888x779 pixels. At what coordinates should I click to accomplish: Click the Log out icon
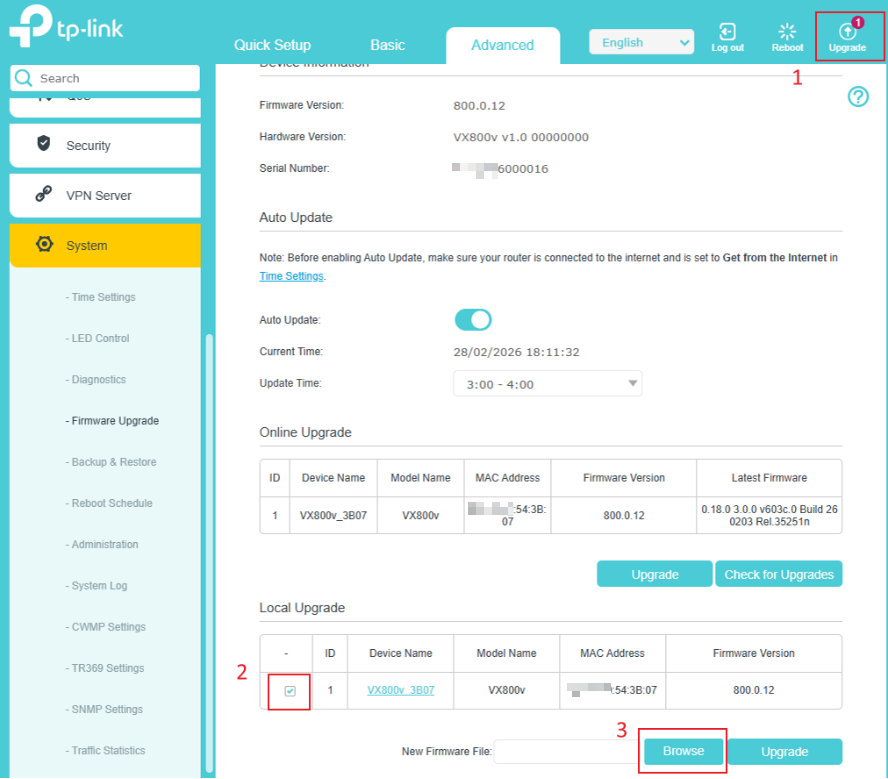[x=727, y=32]
